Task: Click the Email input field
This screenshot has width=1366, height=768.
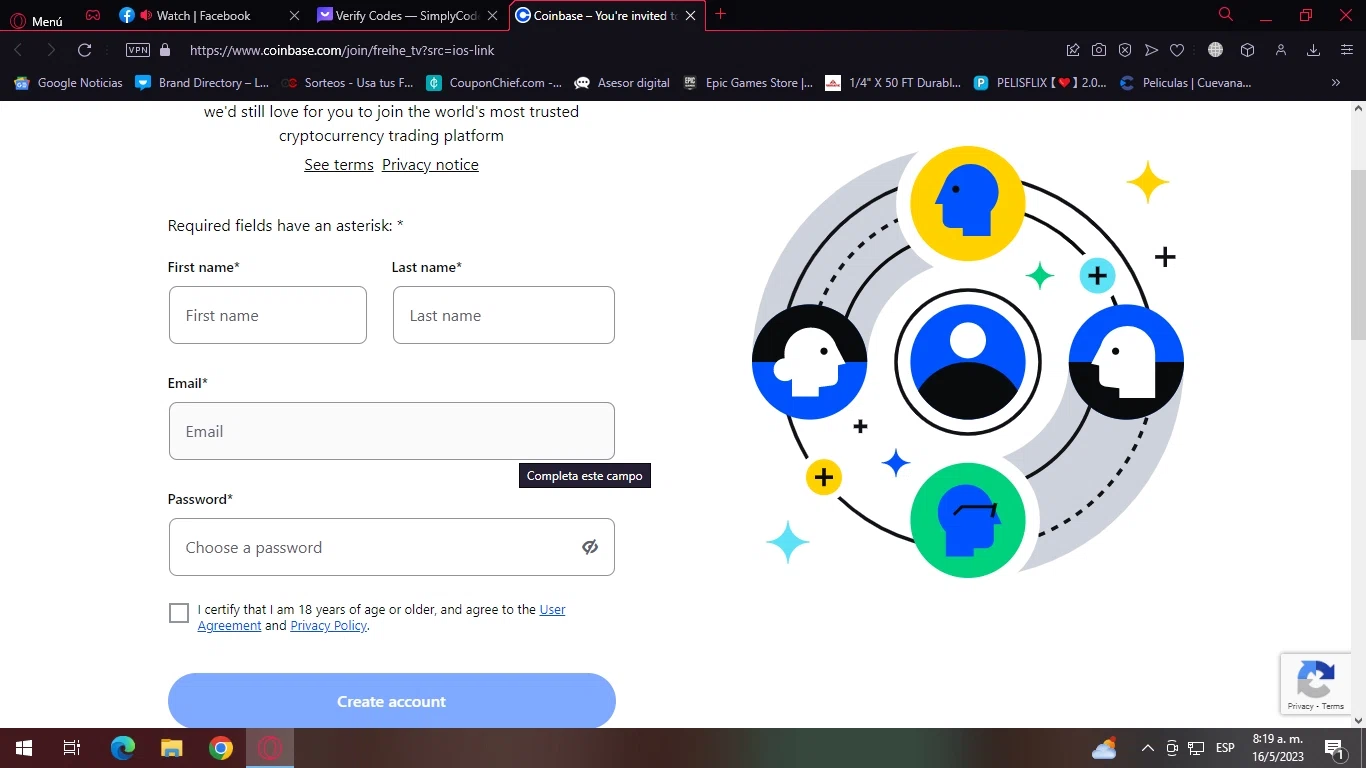Action: point(392,431)
